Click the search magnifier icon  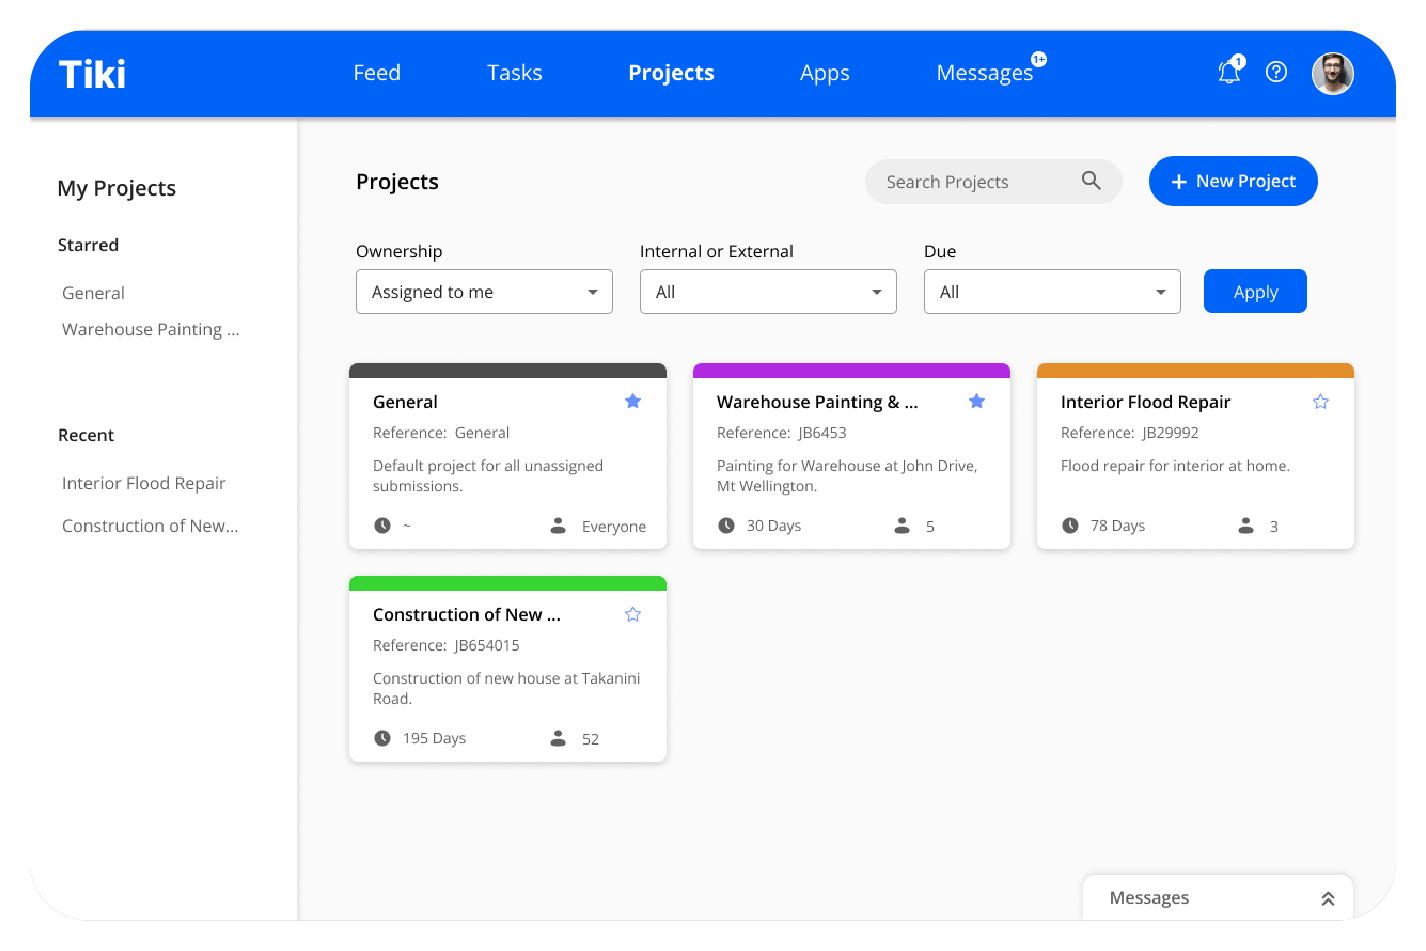[1091, 181]
